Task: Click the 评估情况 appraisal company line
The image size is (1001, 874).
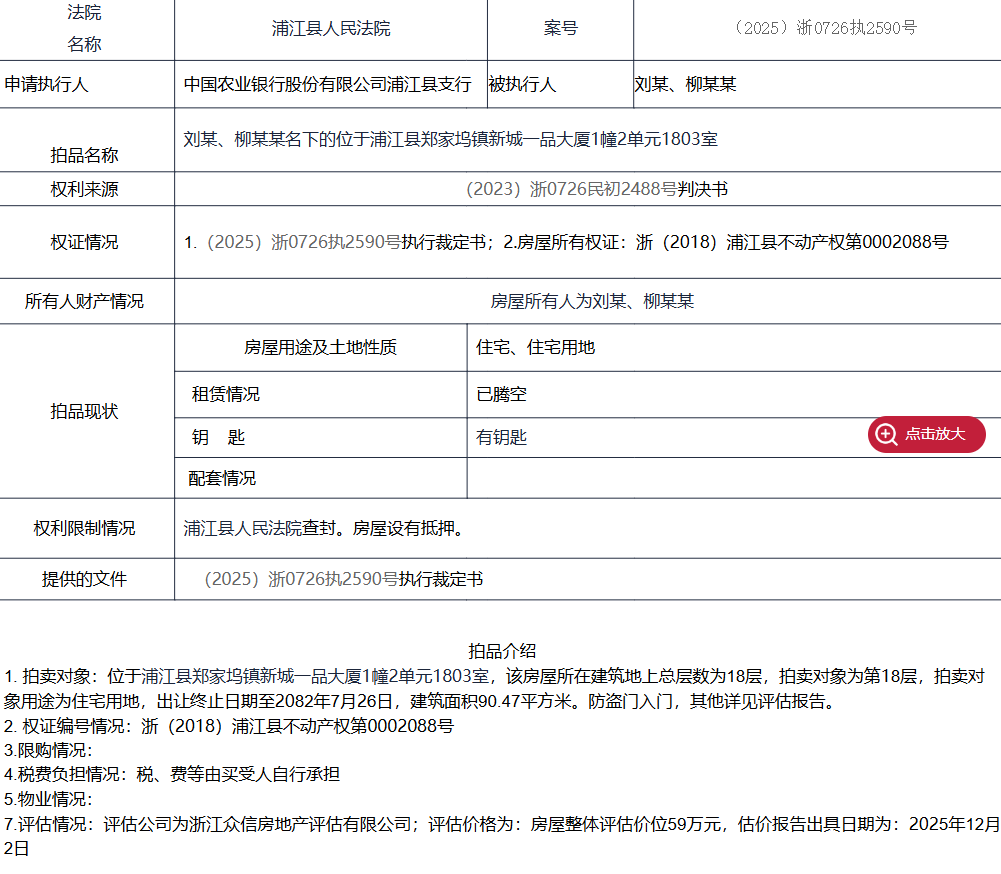Action: tap(260, 824)
